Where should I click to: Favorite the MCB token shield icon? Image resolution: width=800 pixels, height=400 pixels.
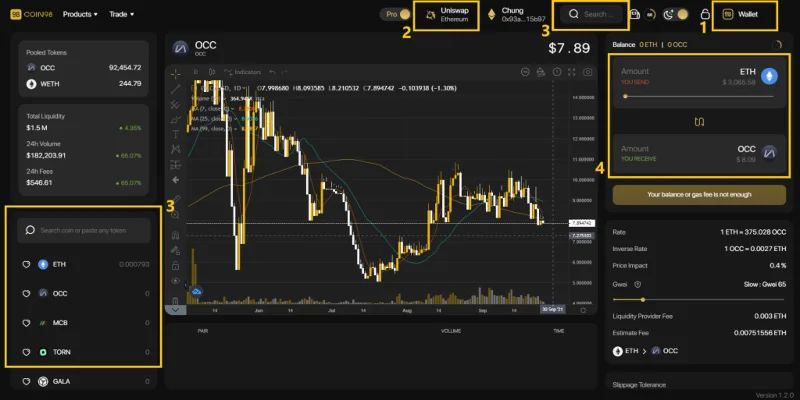point(27,323)
